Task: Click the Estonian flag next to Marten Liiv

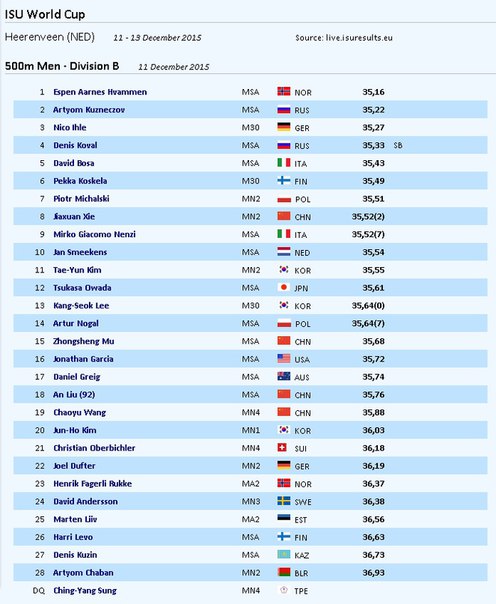Action: tap(284, 518)
